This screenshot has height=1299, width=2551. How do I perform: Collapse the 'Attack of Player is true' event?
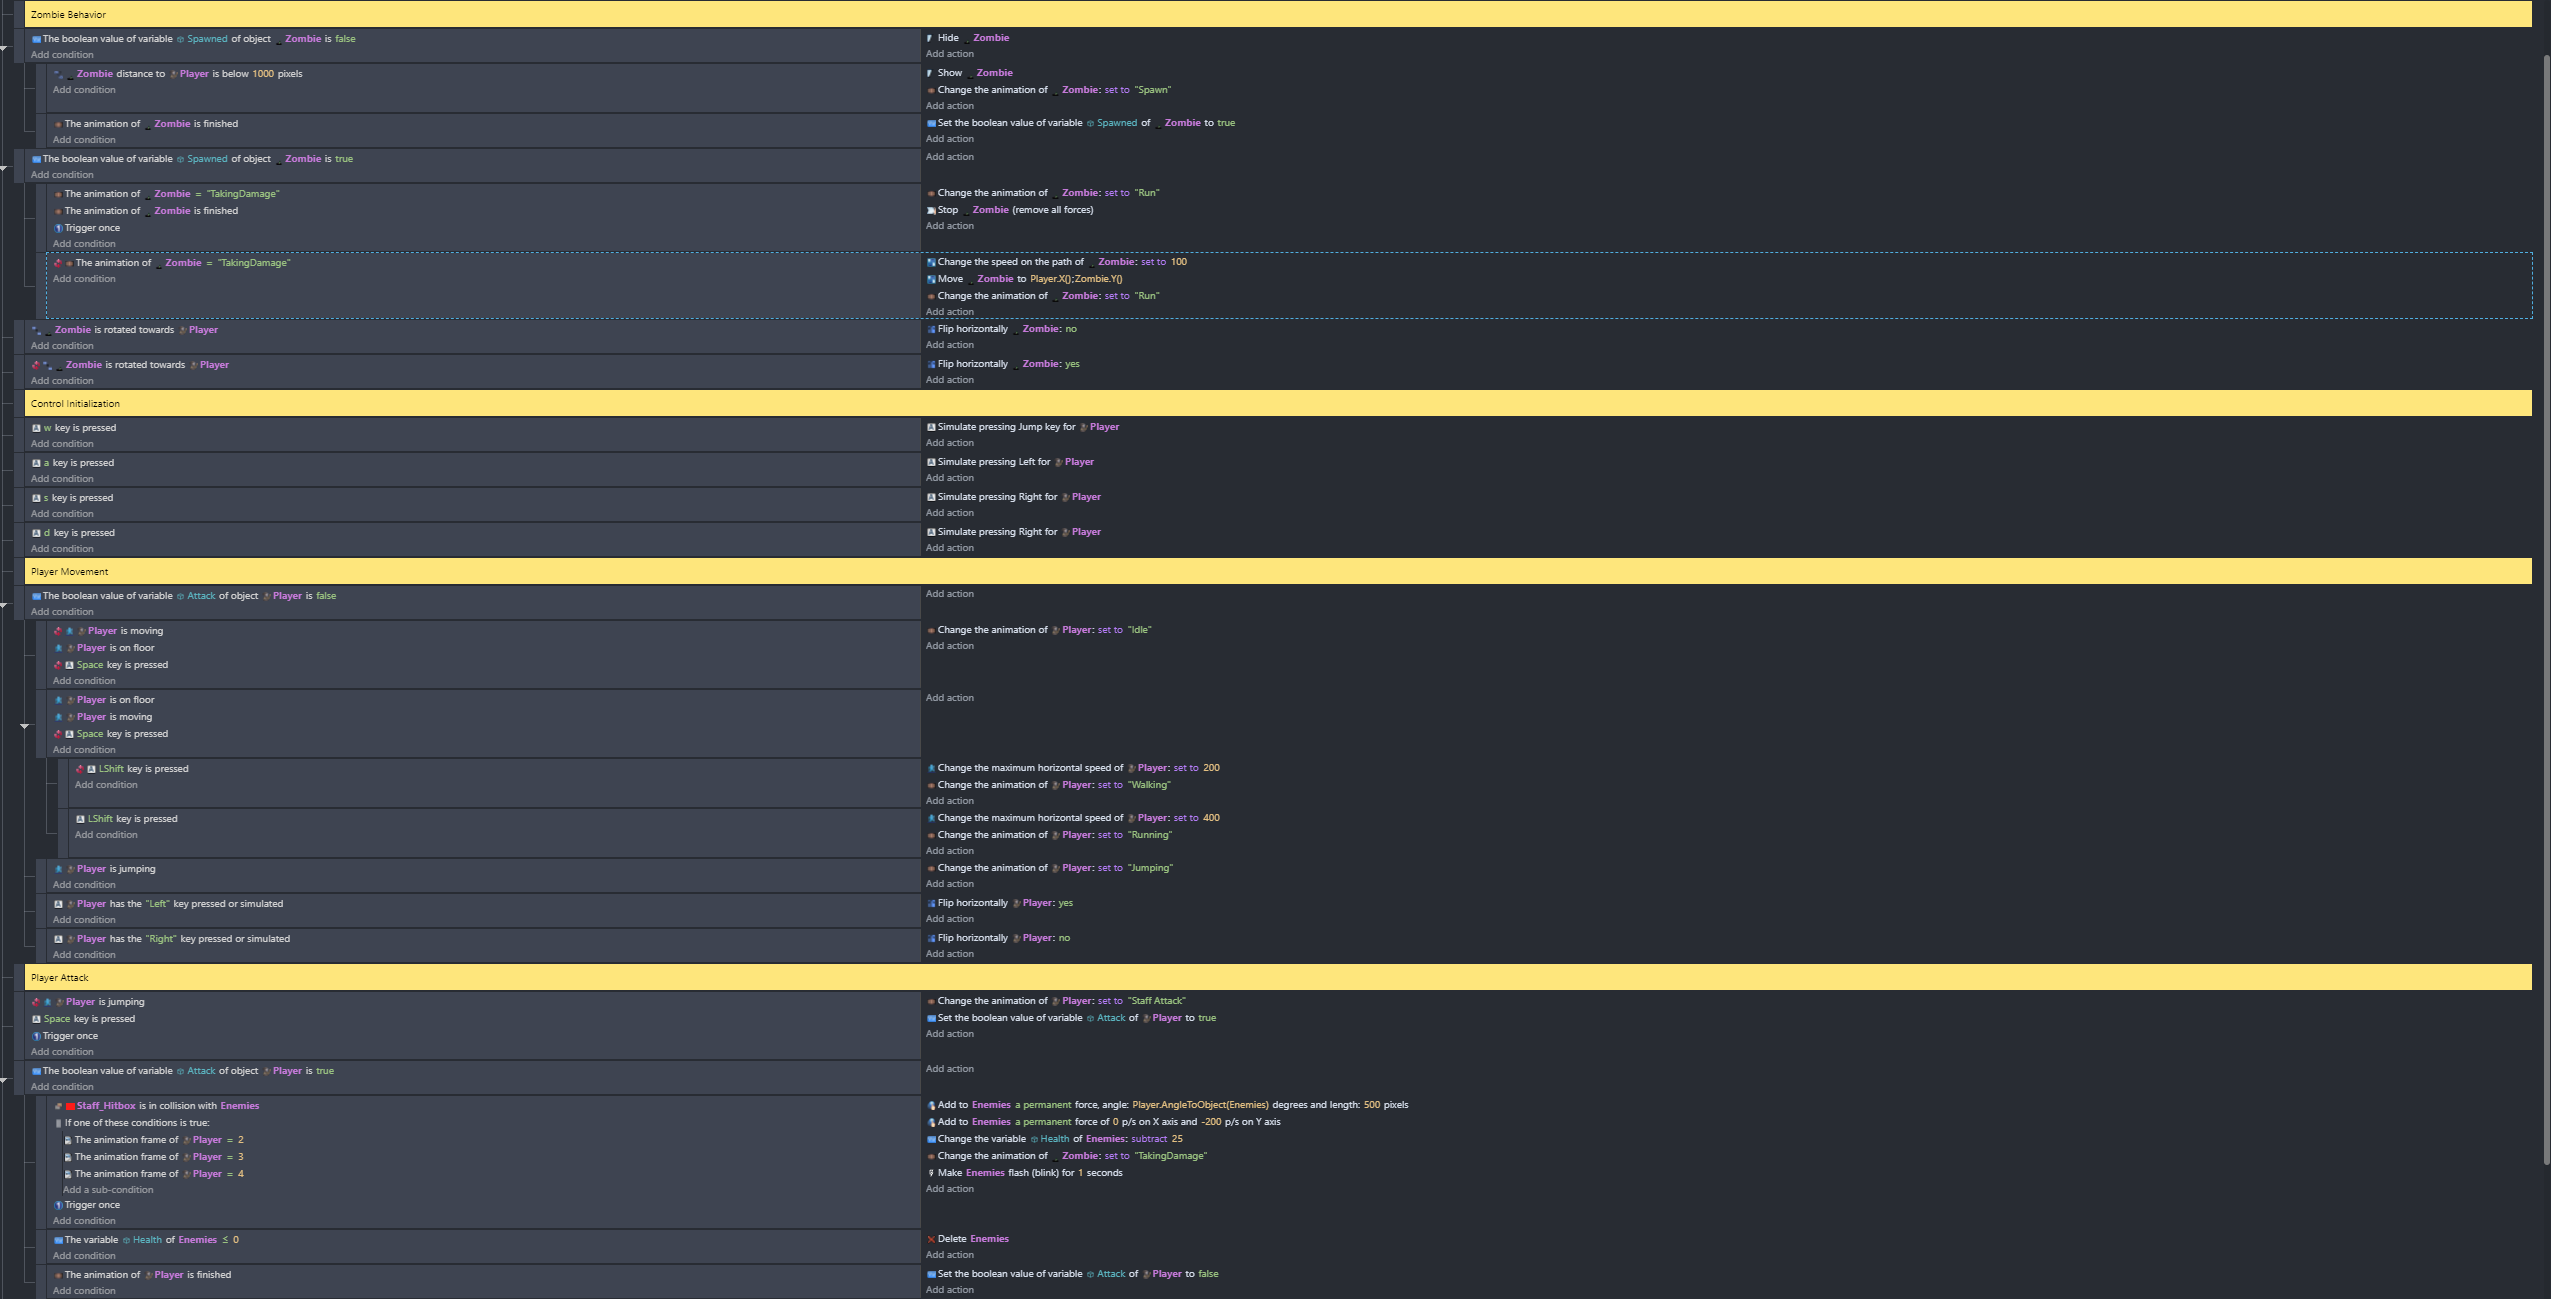[x=5, y=1079]
